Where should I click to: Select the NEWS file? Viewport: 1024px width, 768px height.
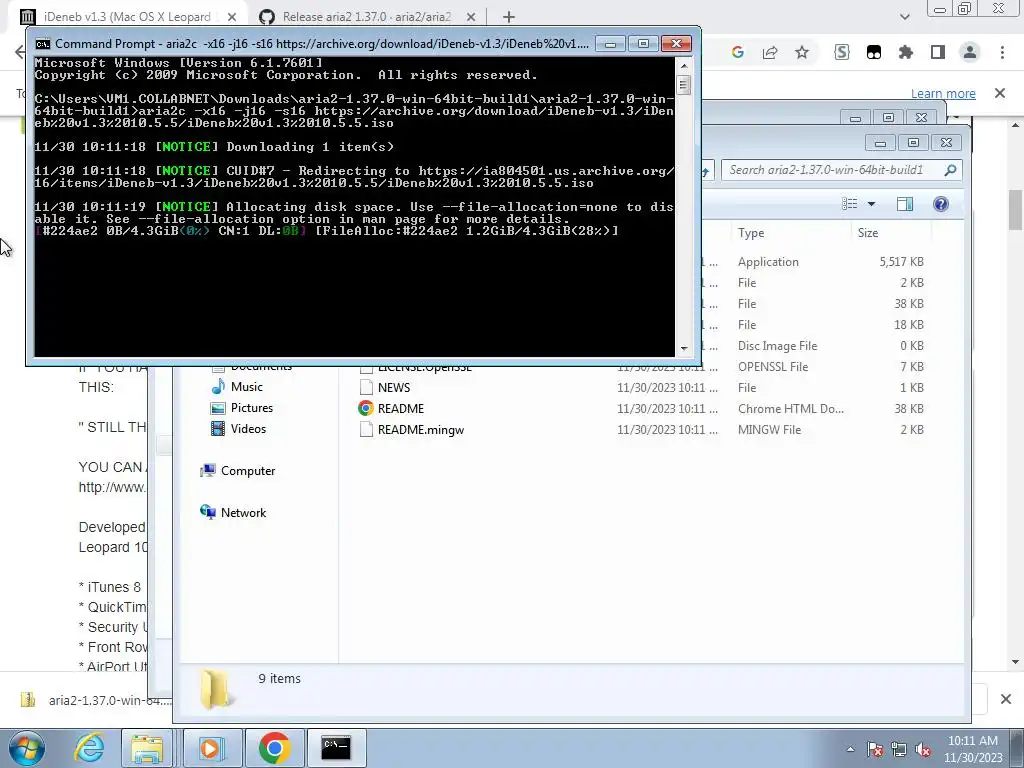(x=394, y=388)
